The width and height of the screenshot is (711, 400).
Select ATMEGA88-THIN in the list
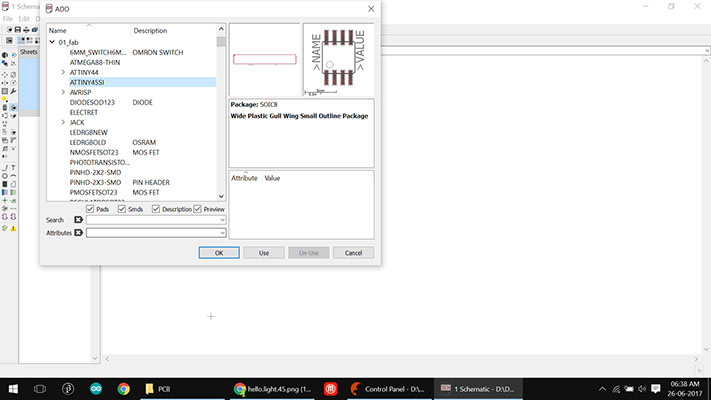[95, 62]
